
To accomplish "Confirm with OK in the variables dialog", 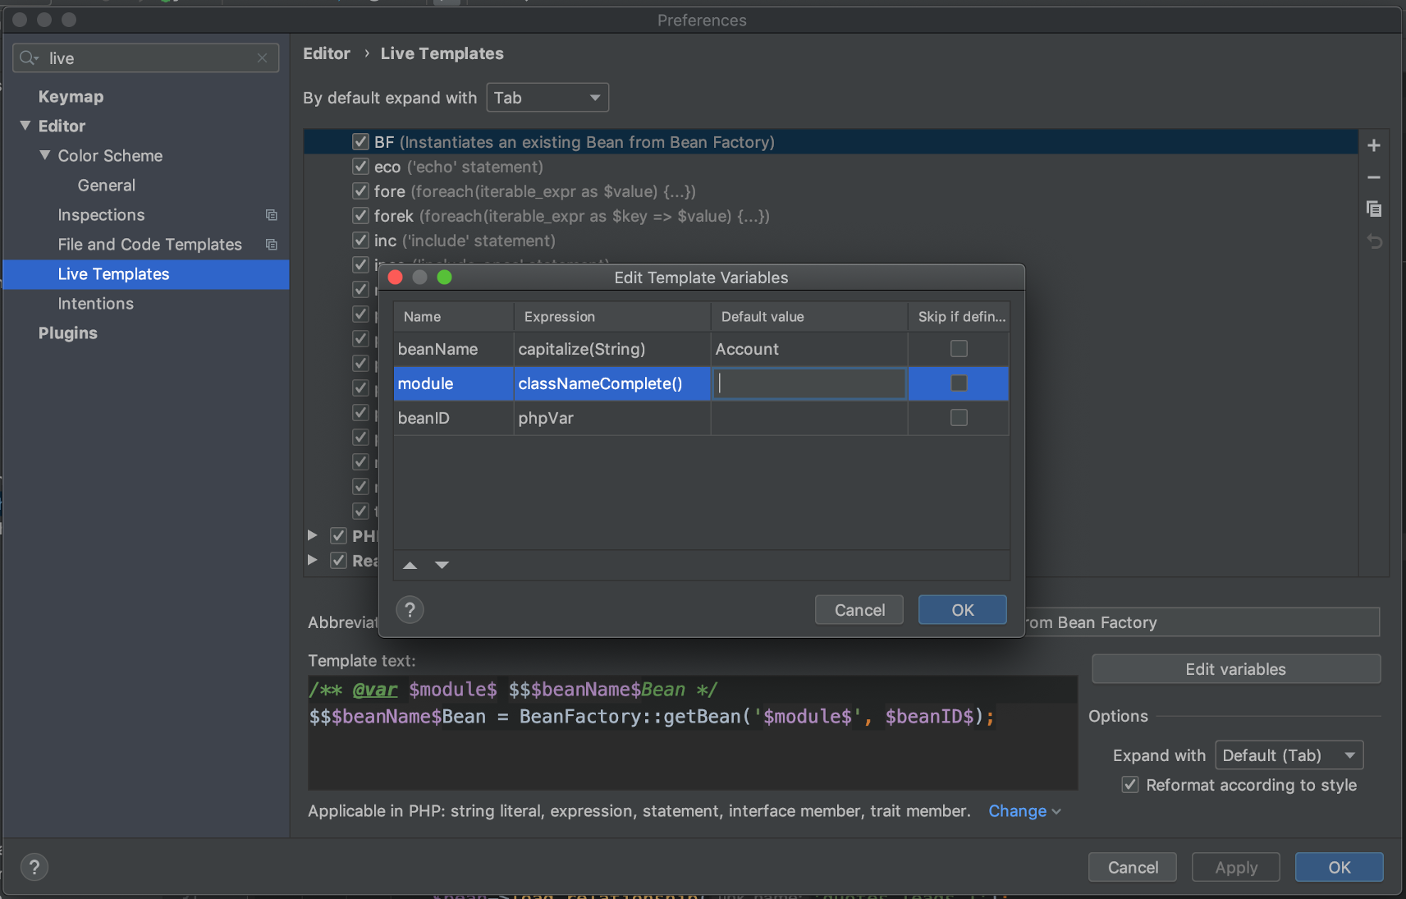I will tap(961, 609).
